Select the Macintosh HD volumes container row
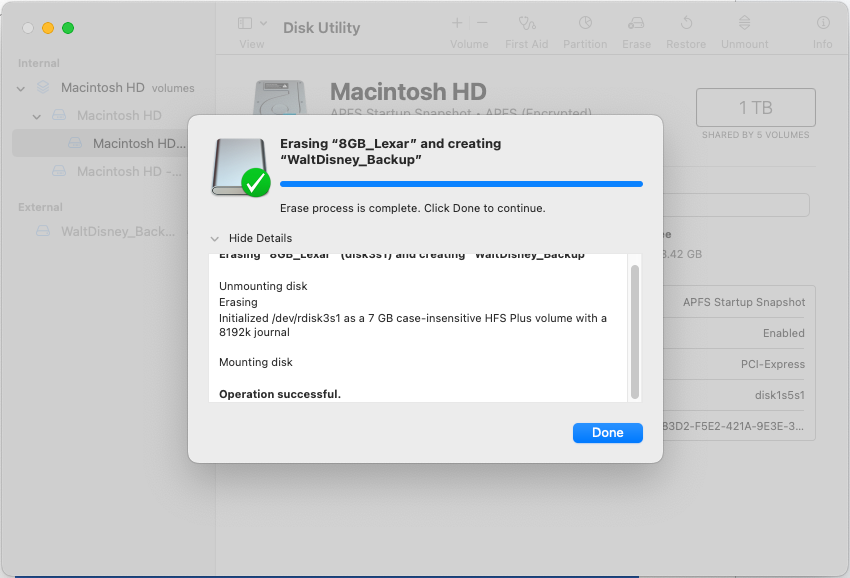 click(x=108, y=87)
